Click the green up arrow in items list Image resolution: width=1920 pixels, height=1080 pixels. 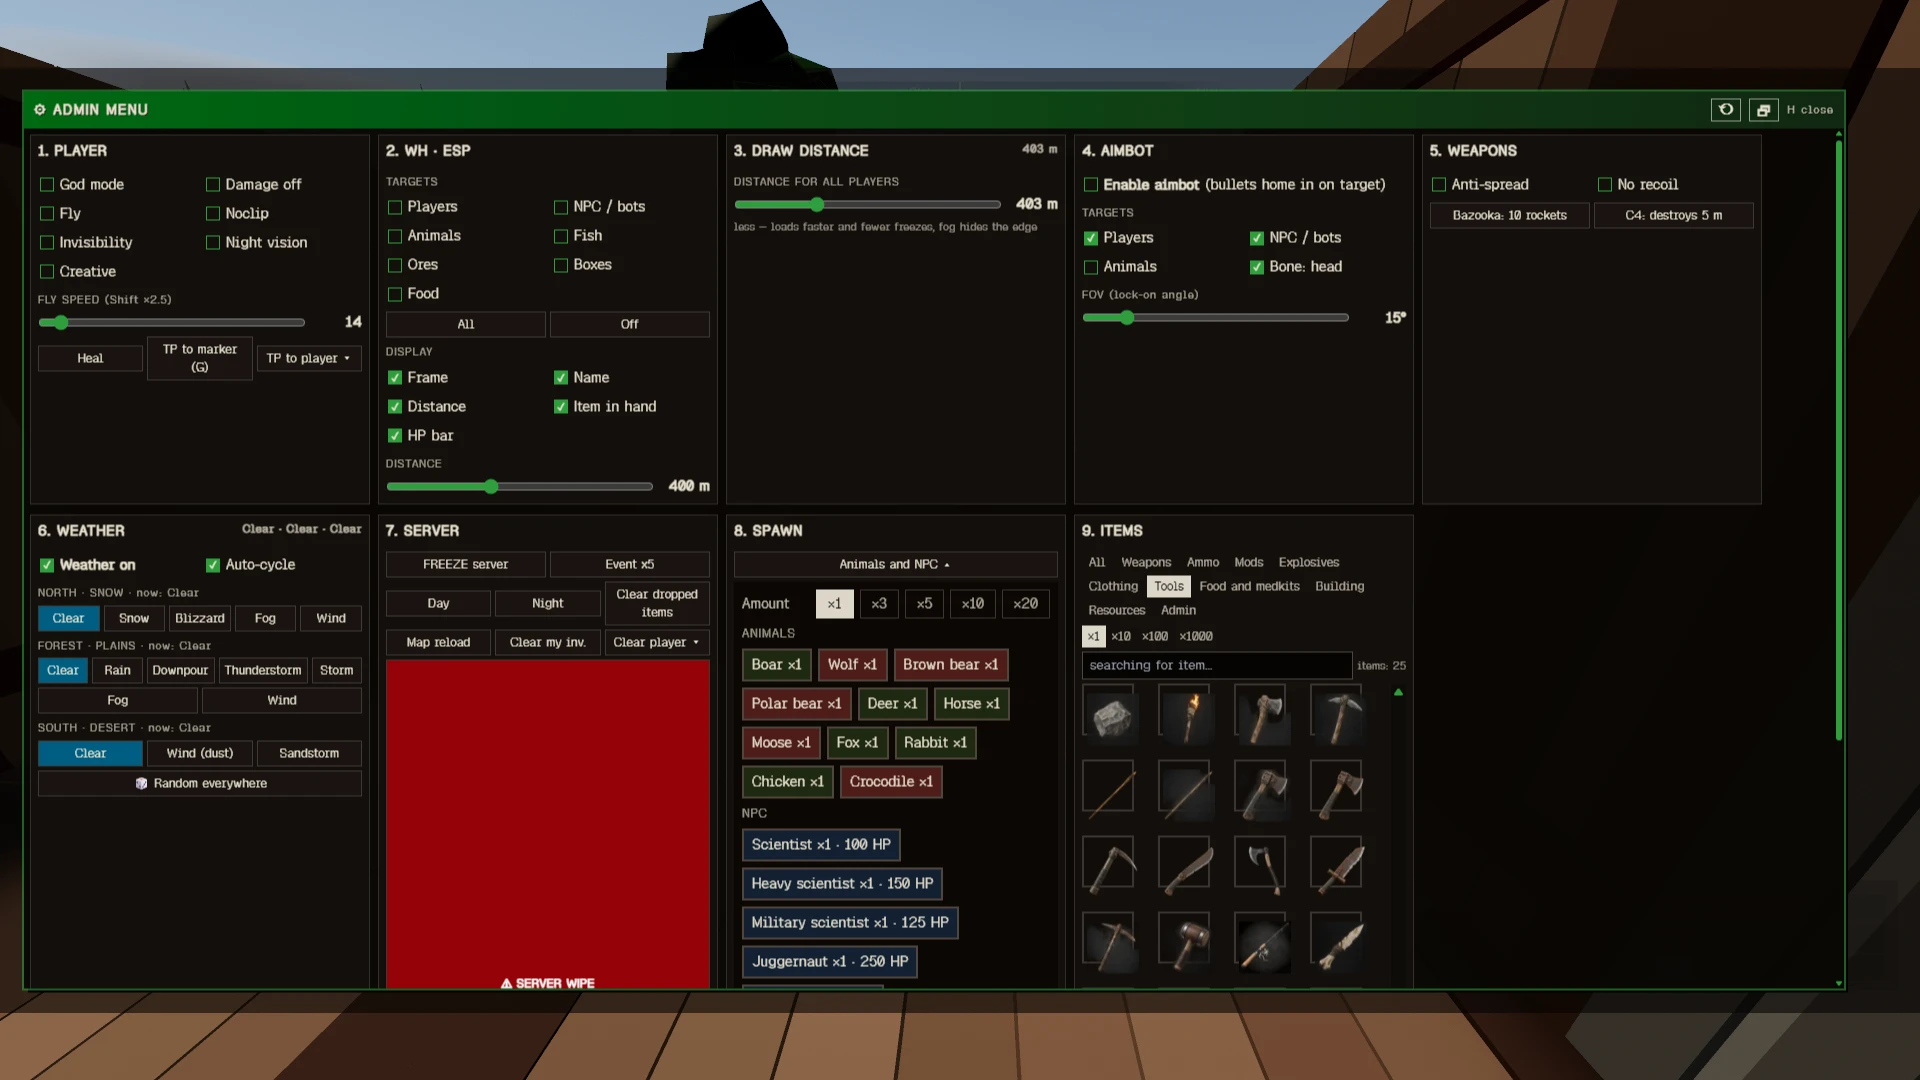tap(1398, 692)
